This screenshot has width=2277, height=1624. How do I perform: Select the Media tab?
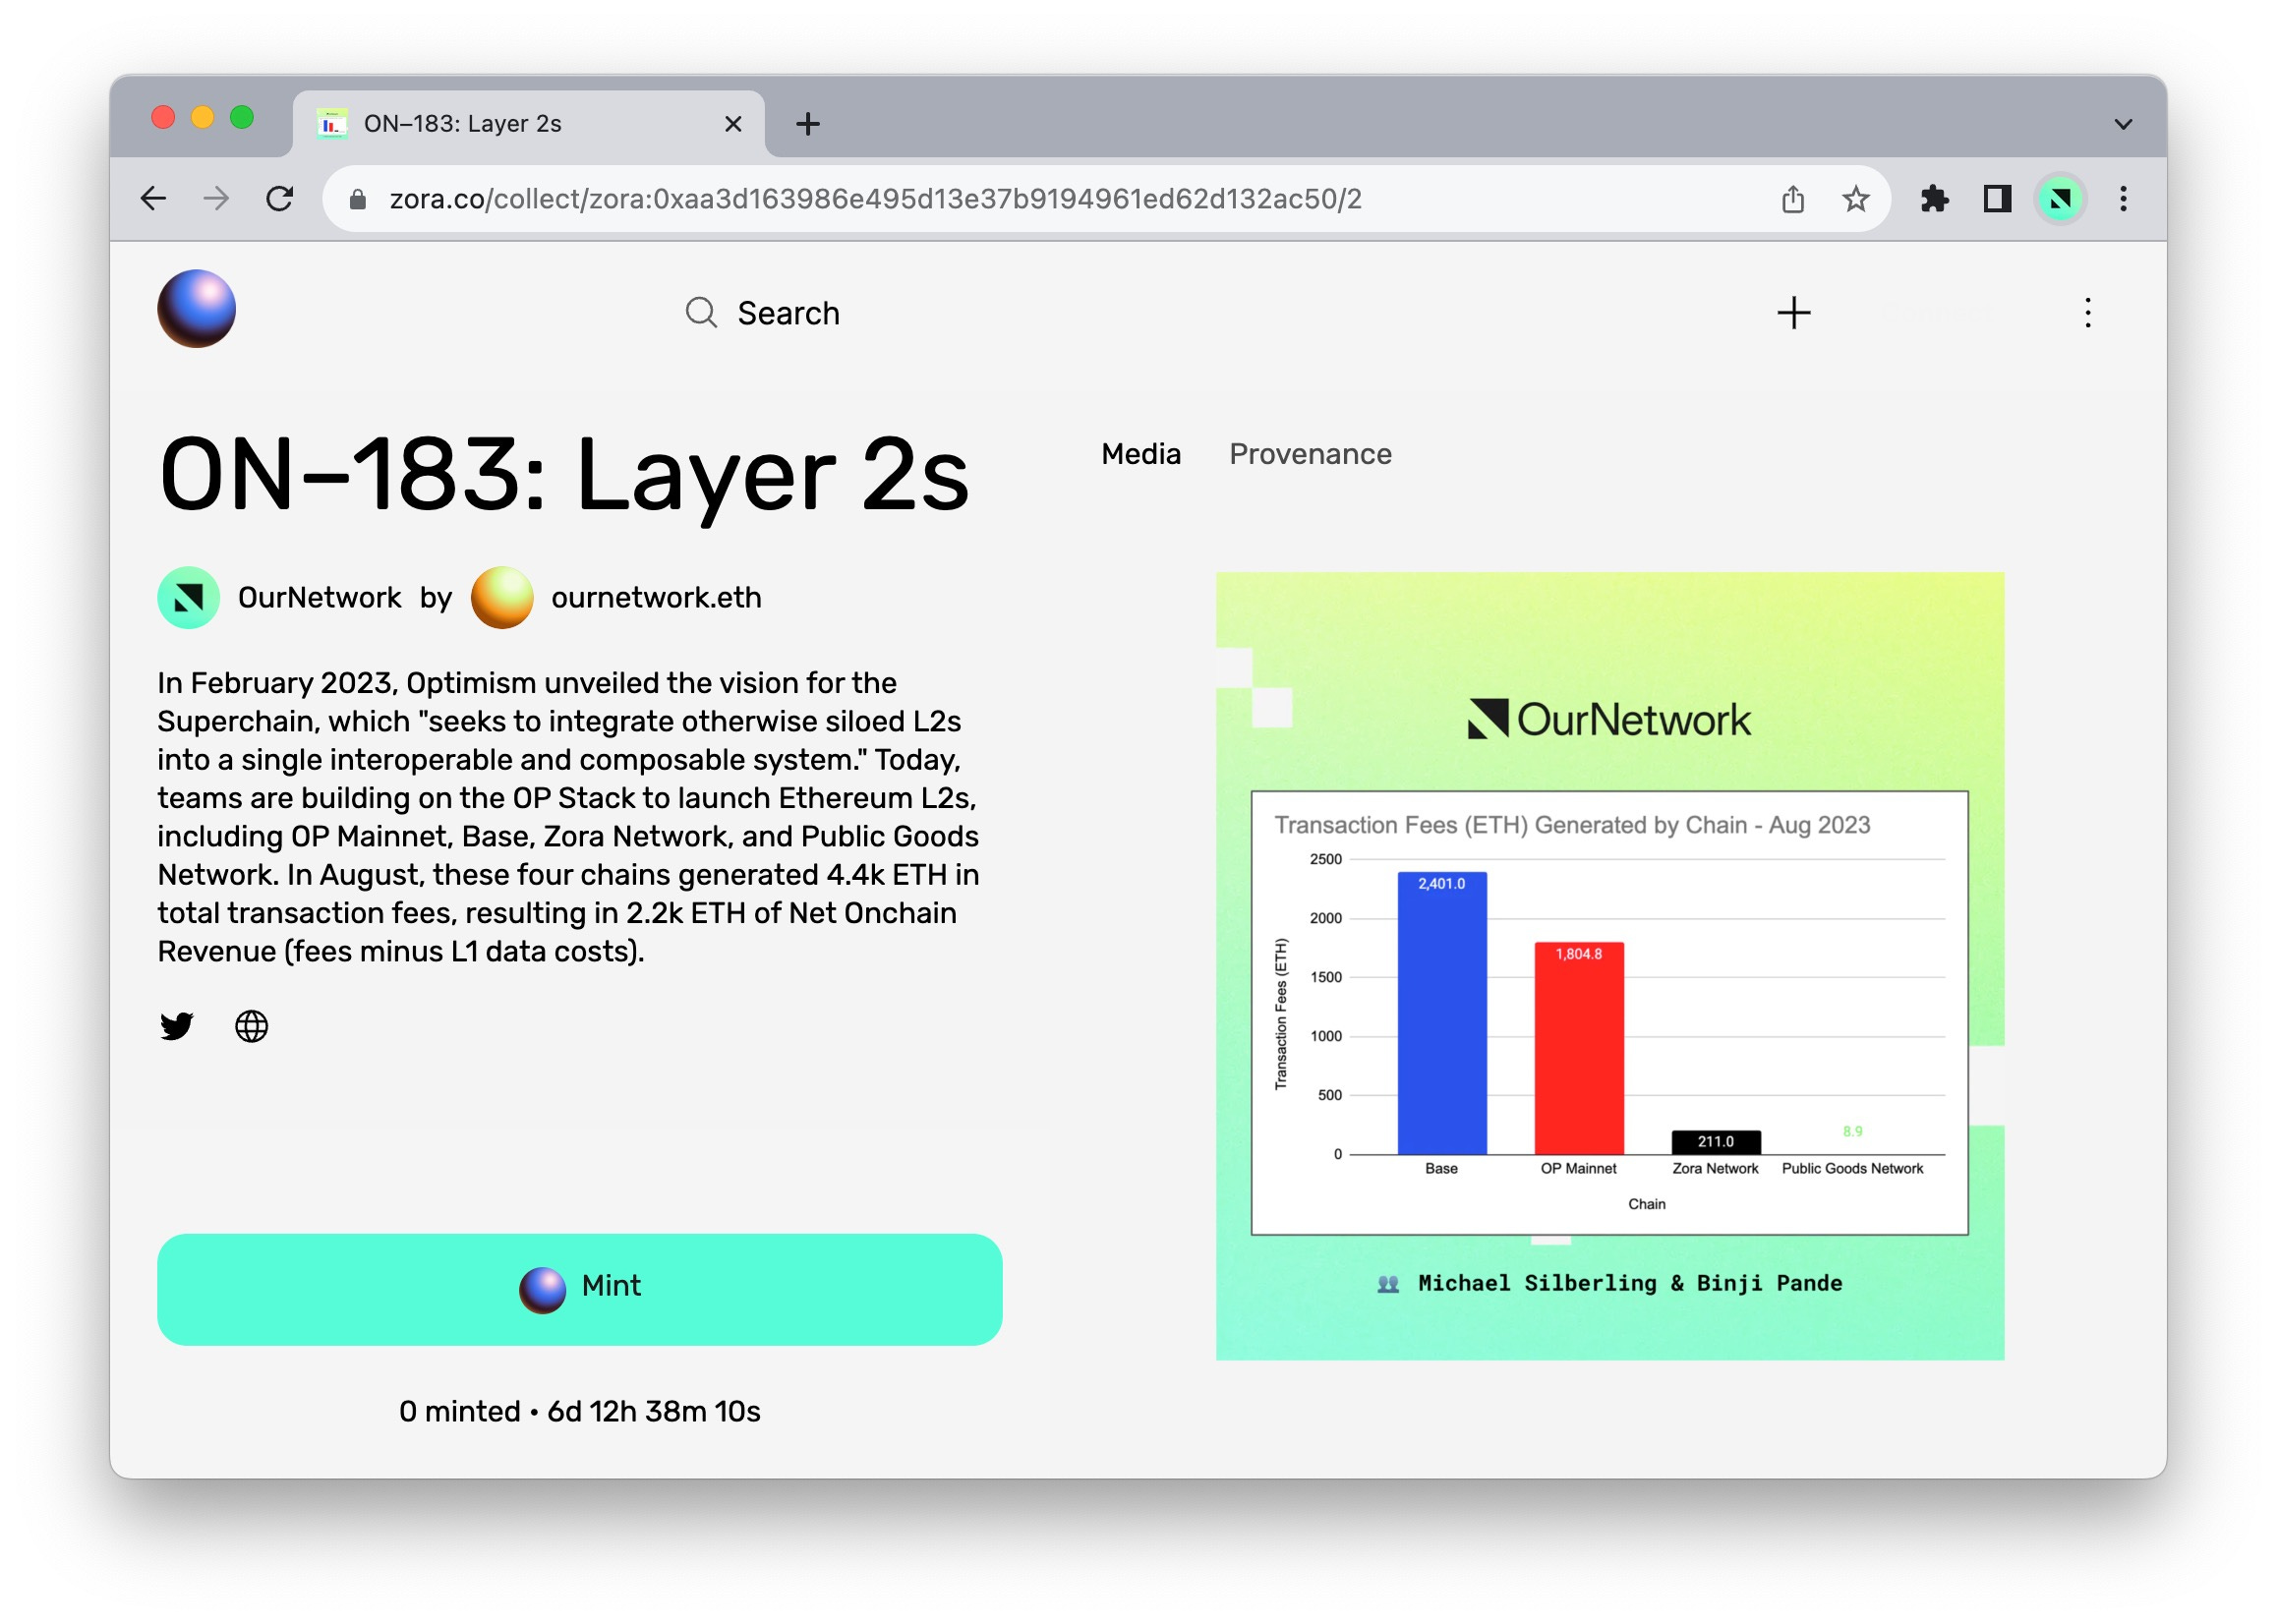1140,454
